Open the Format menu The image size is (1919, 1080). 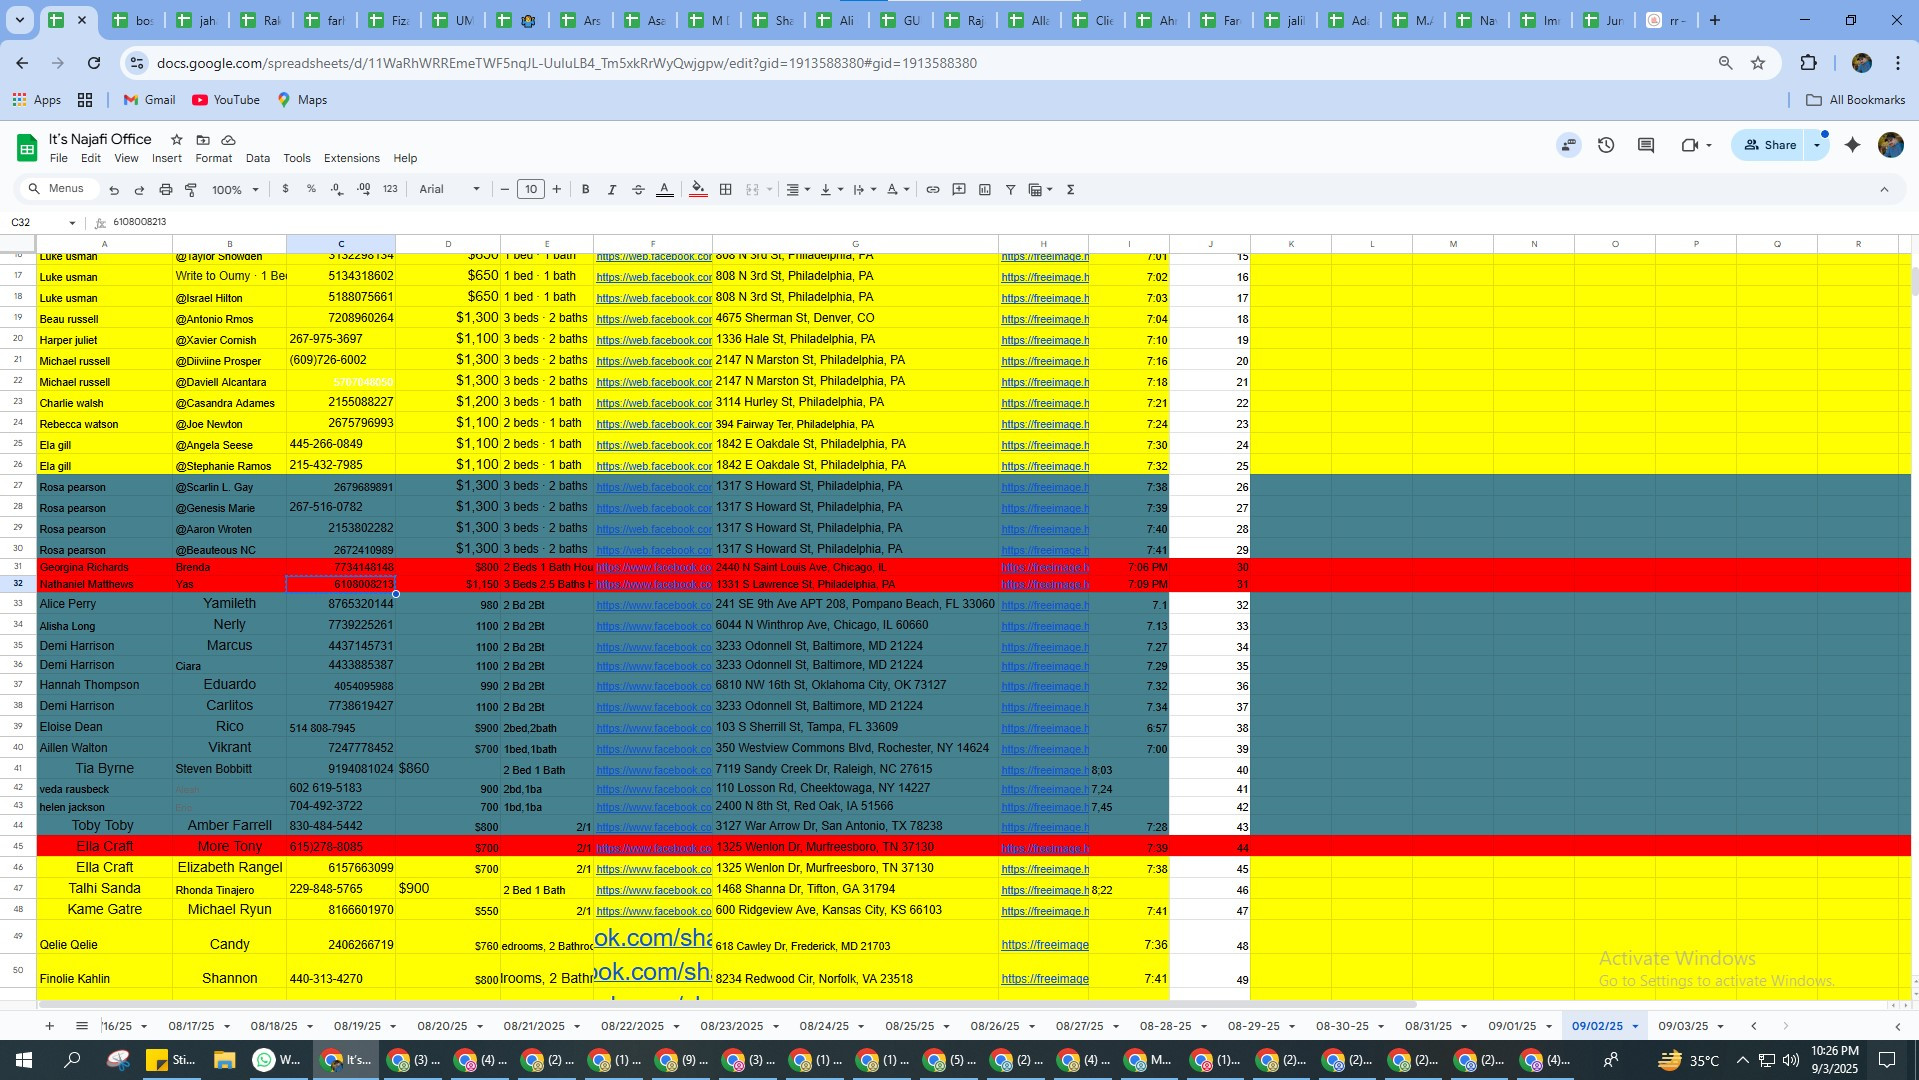click(x=214, y=158)
